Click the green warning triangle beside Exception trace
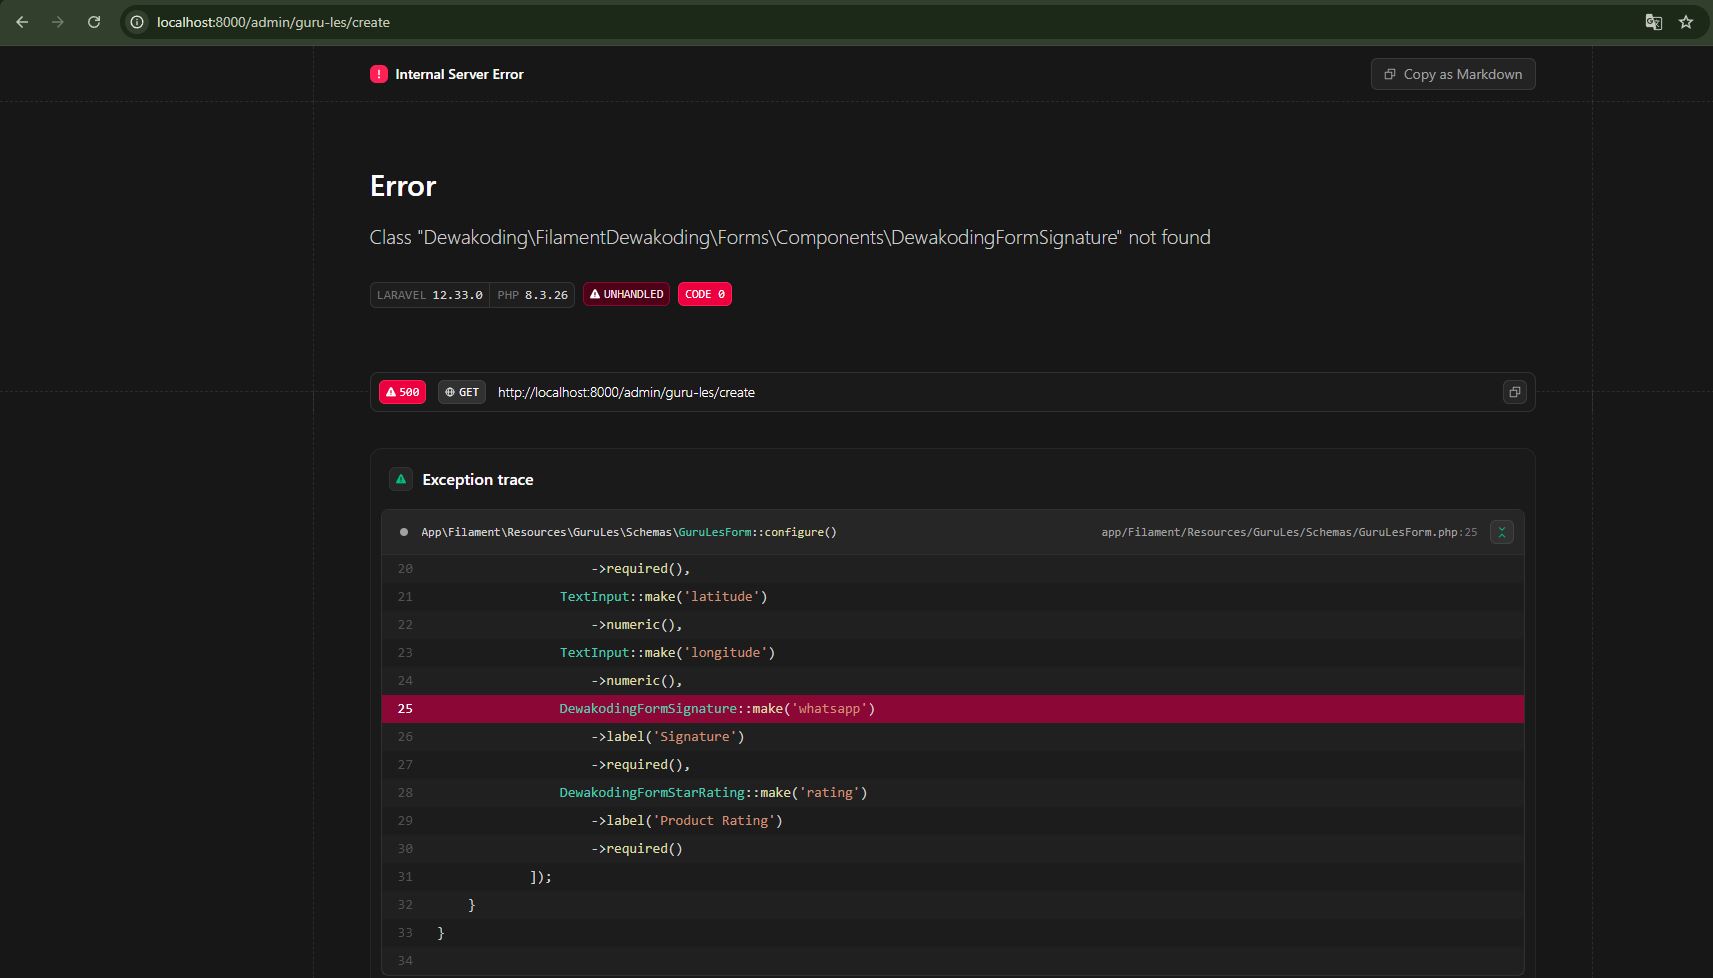 point(401,479)
